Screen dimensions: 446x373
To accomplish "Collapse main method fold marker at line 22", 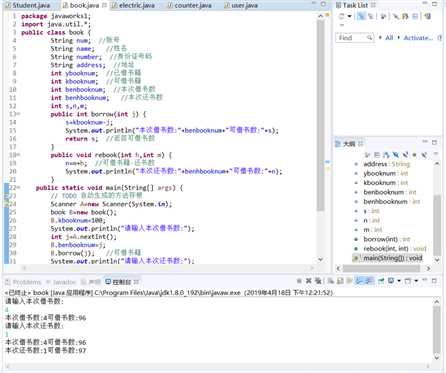I will click(19, 188).
